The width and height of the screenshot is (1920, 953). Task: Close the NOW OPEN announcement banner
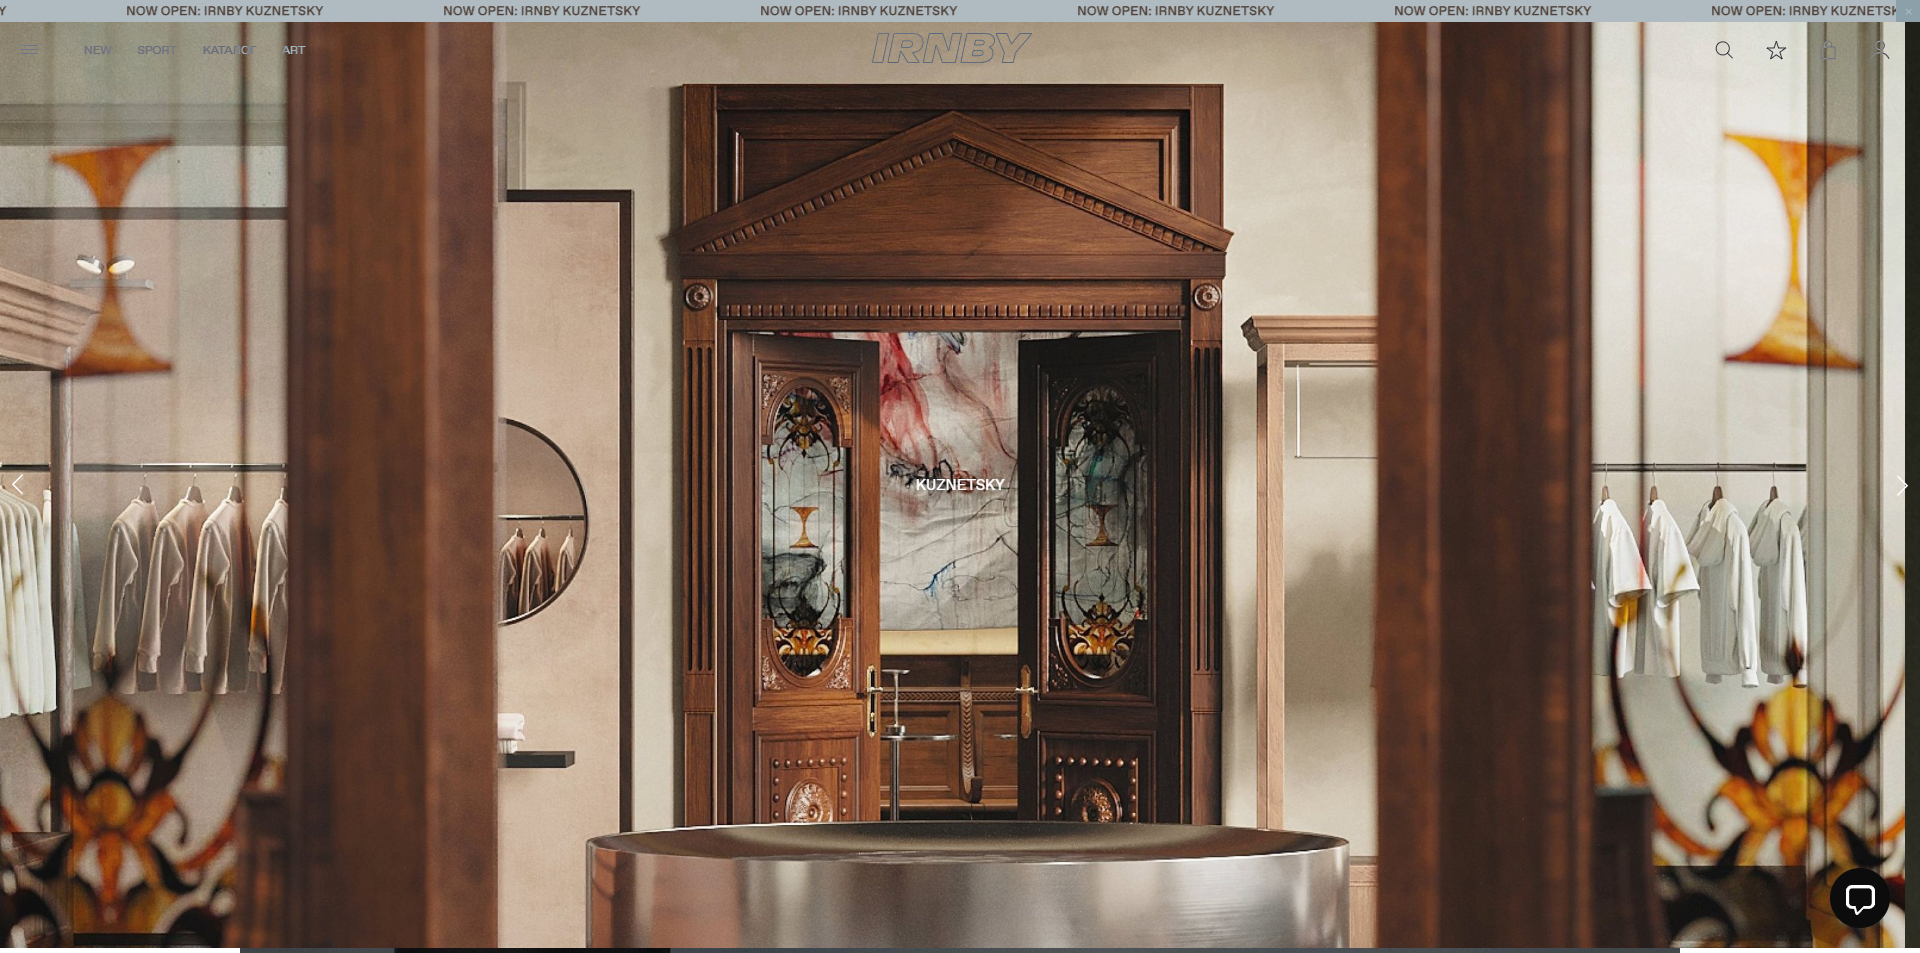(1907, 10)
